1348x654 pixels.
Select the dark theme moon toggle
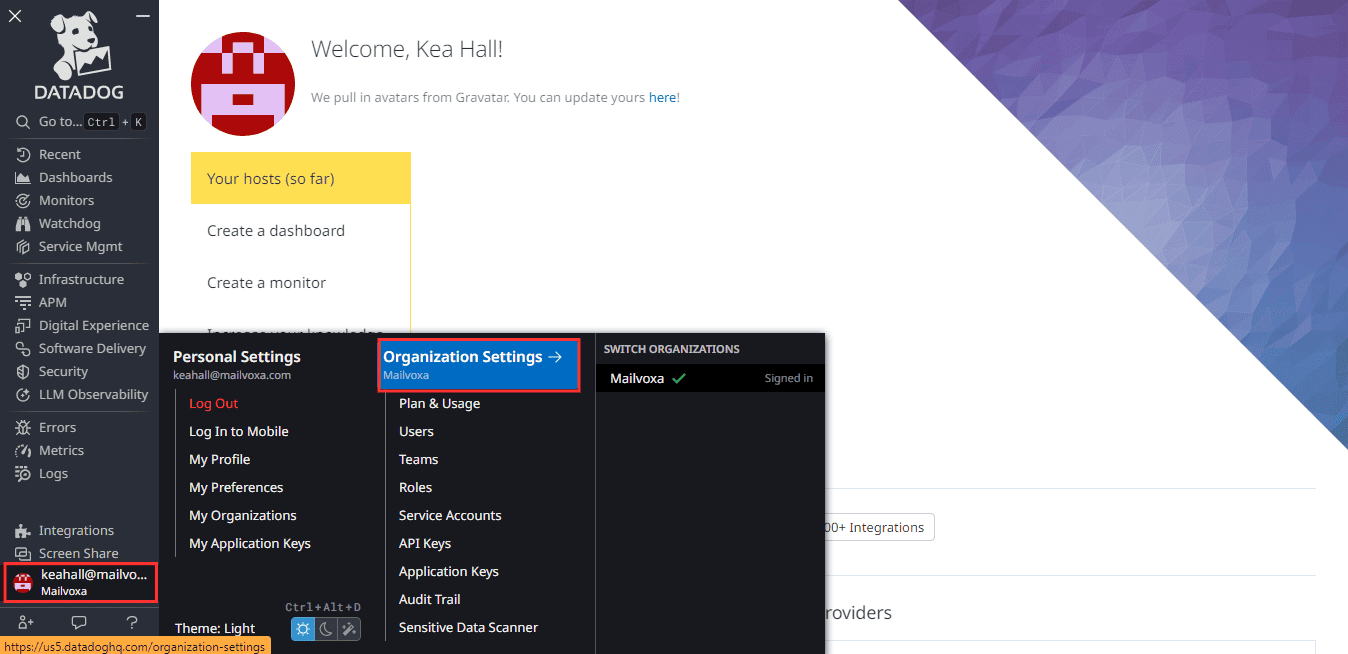pyautogui.click(x=326, y=629)
